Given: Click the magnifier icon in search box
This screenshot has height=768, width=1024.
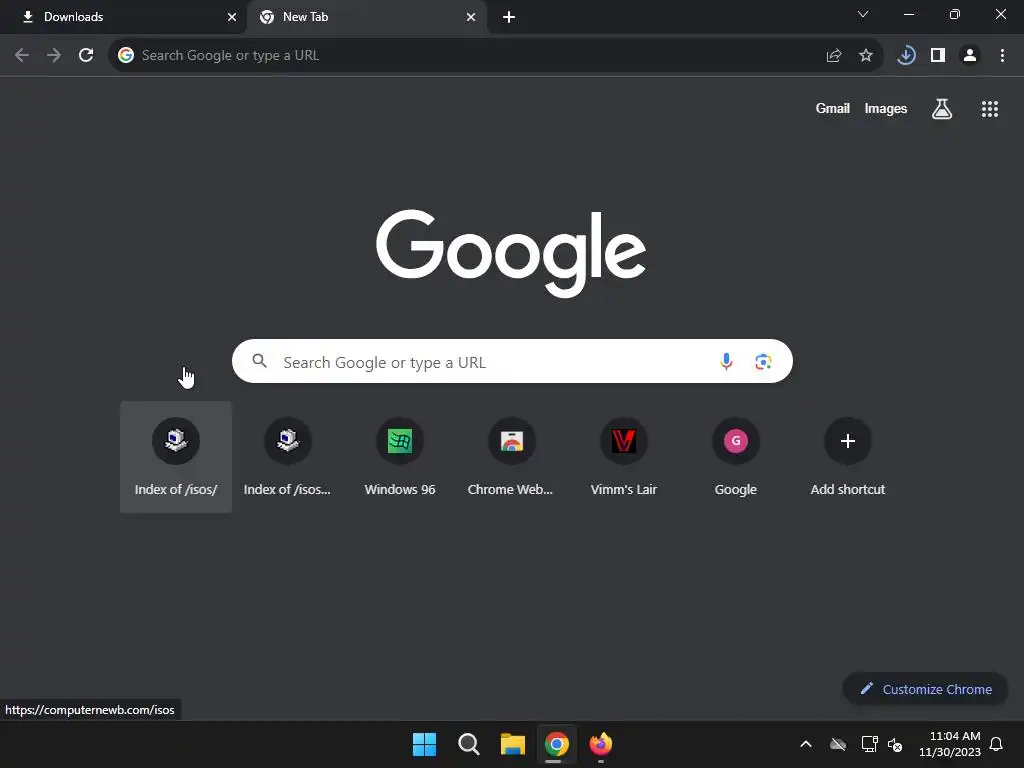Looking at the screenshot, I should (259, 360).
